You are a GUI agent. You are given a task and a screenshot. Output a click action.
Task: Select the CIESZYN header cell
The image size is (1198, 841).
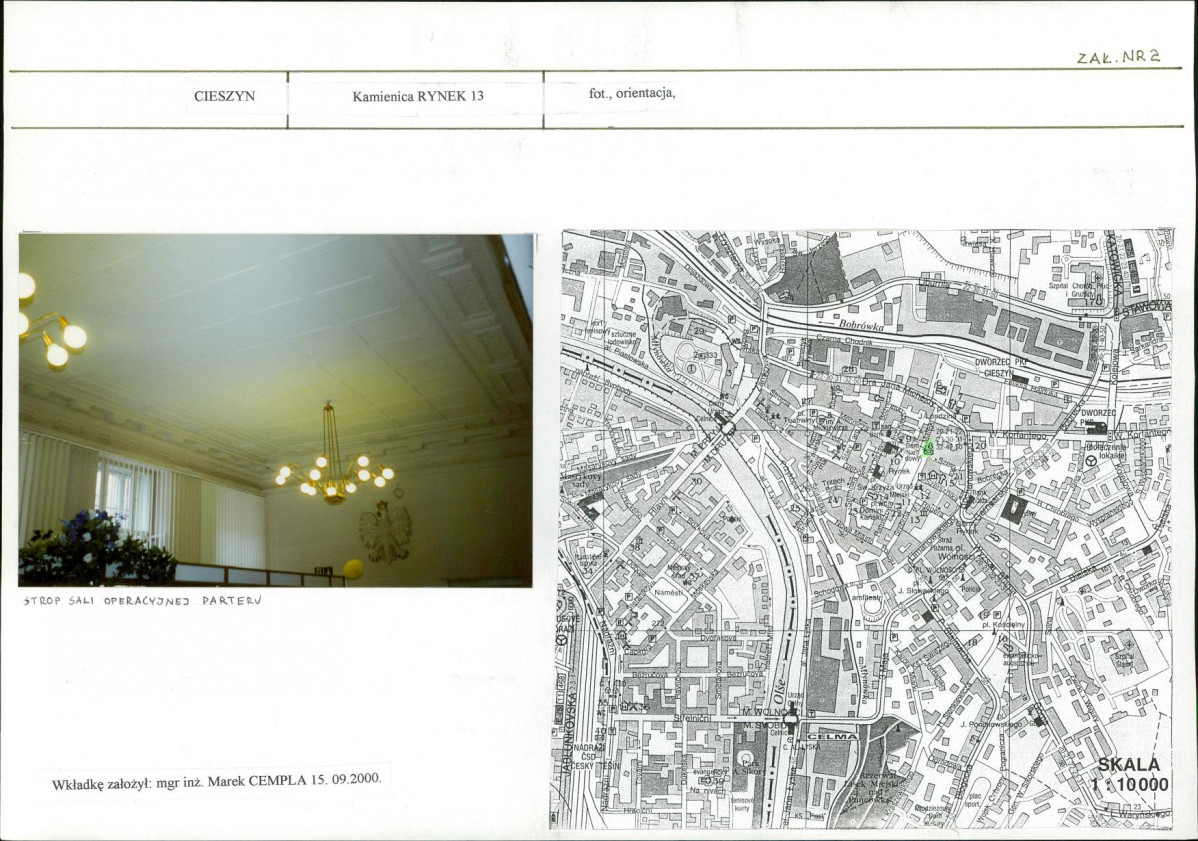(x=225, y=97)
